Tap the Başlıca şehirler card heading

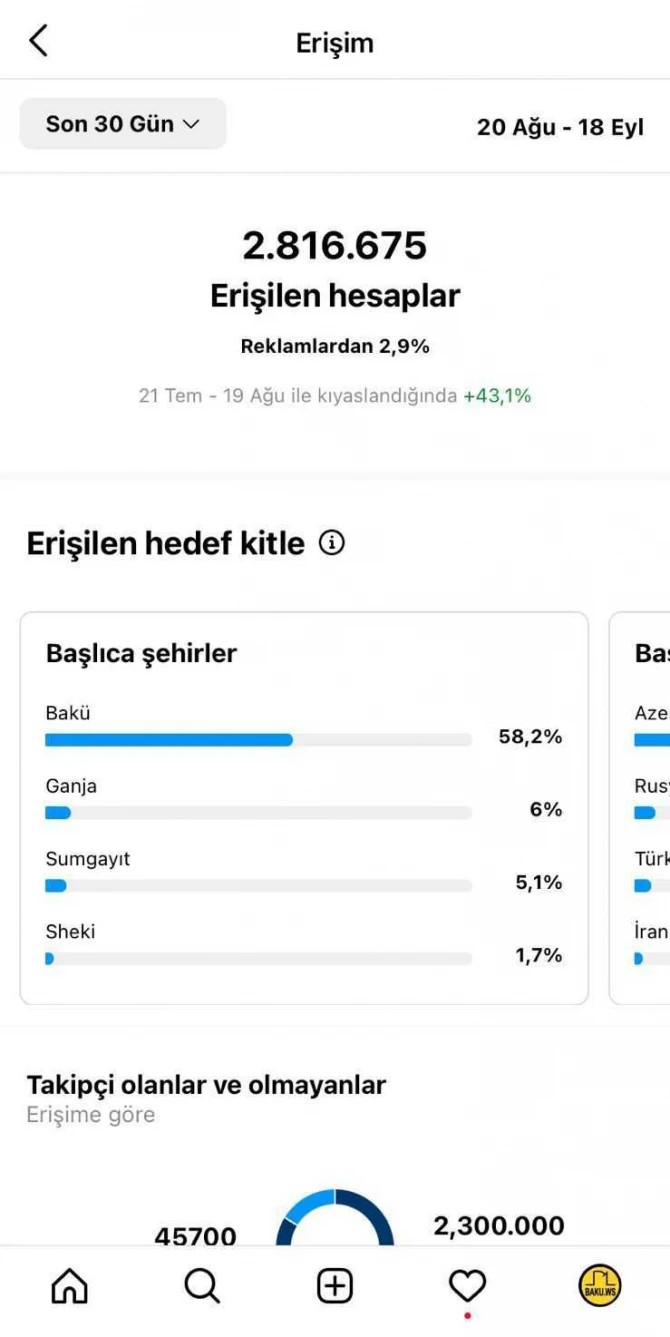pyautogui.click(x=142, y=654)
